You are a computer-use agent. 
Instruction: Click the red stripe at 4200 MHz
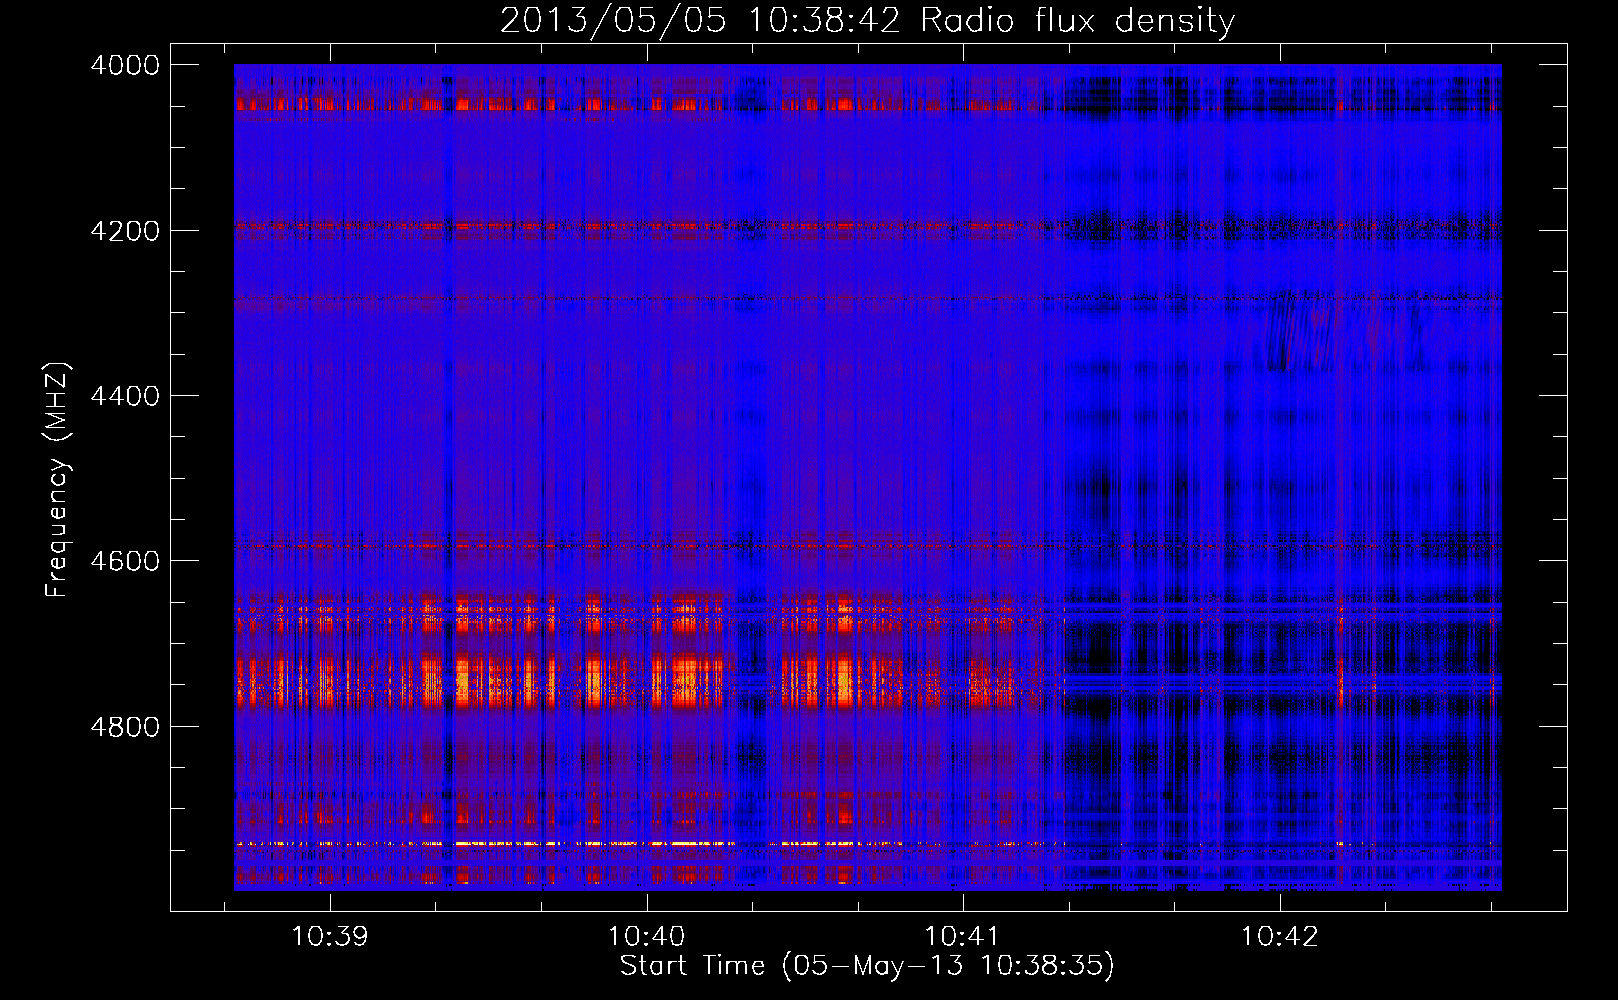point(640,227)
